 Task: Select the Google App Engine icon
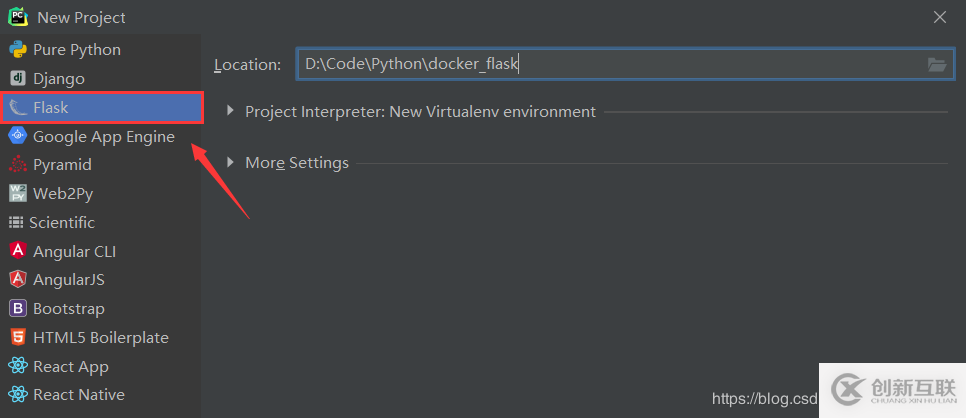(x=17, y=136)
